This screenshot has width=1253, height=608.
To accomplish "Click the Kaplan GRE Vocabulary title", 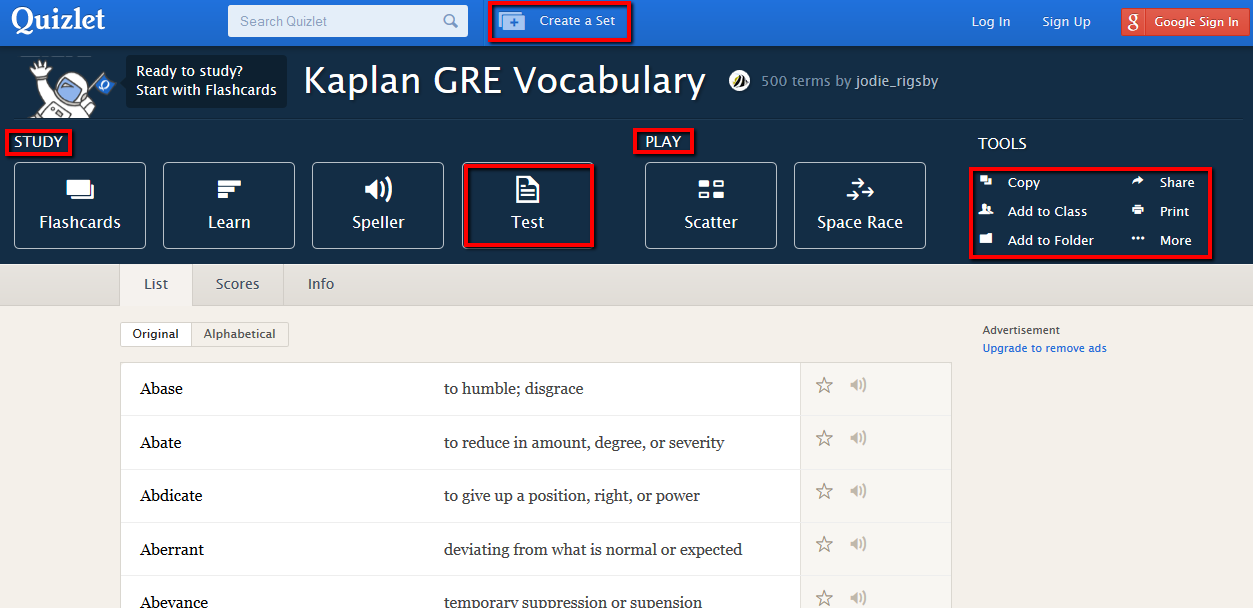I will pos(504,81).
